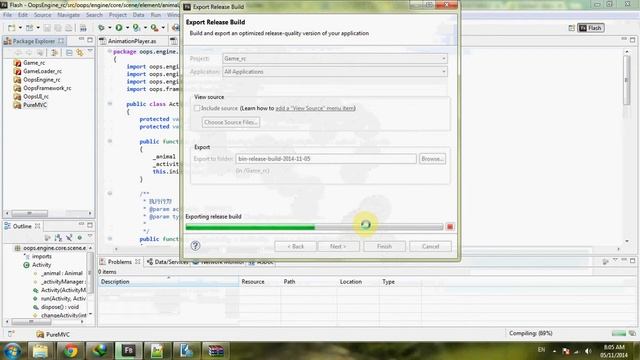640x360 pixels.
Task: Open the WinRAR taskbar icon
Action: click(215, 351)
